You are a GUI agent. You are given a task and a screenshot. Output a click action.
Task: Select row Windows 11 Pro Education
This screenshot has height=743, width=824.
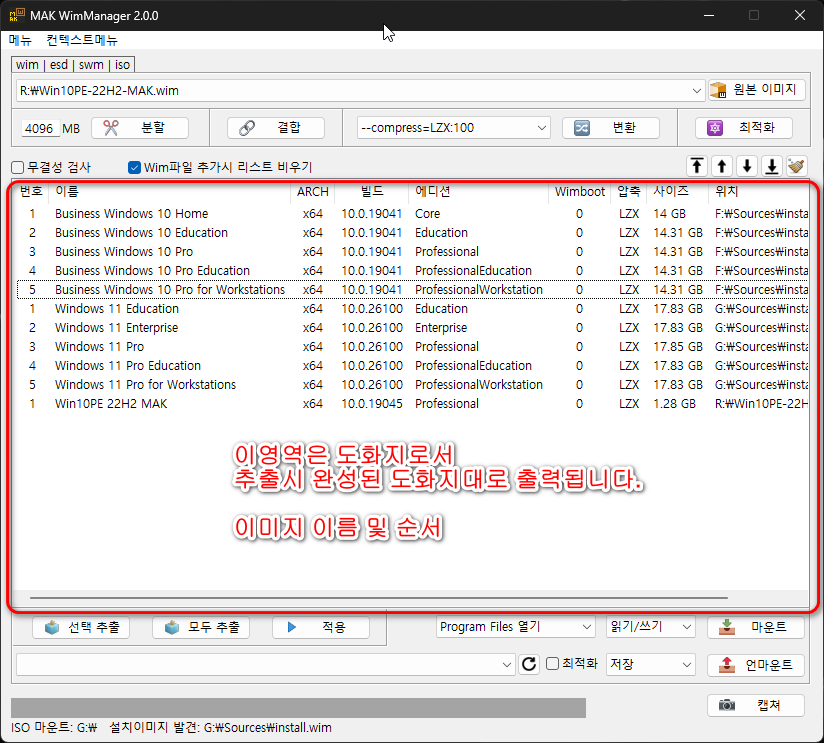(x=413, y=366)
